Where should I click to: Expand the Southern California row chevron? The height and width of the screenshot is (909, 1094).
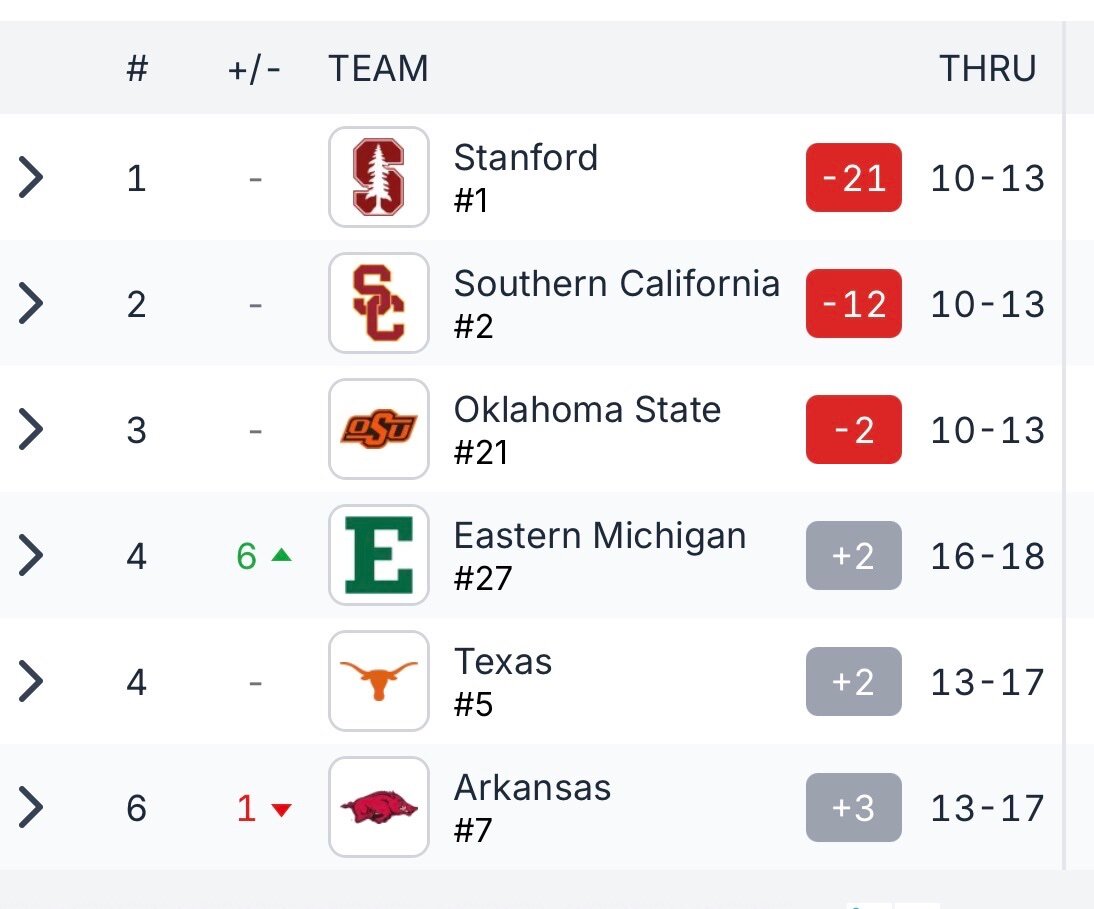click(x=31, y=303)
